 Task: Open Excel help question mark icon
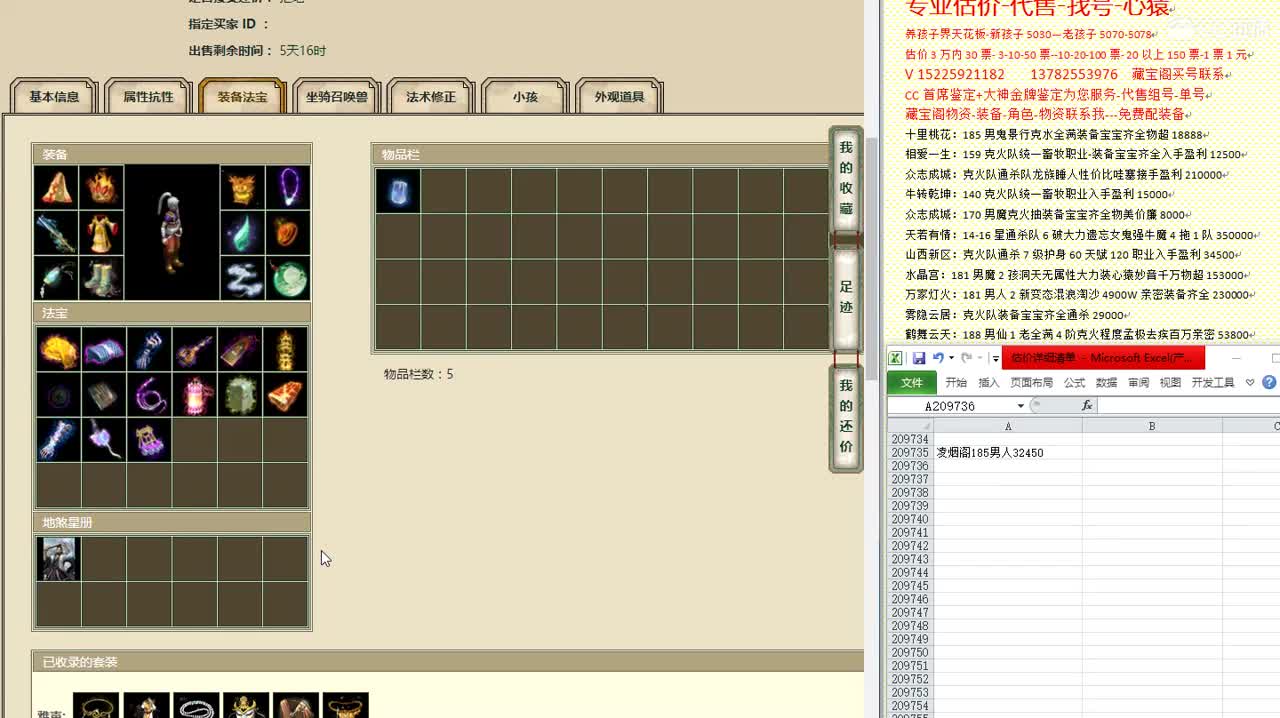(x=1269, y=382)
